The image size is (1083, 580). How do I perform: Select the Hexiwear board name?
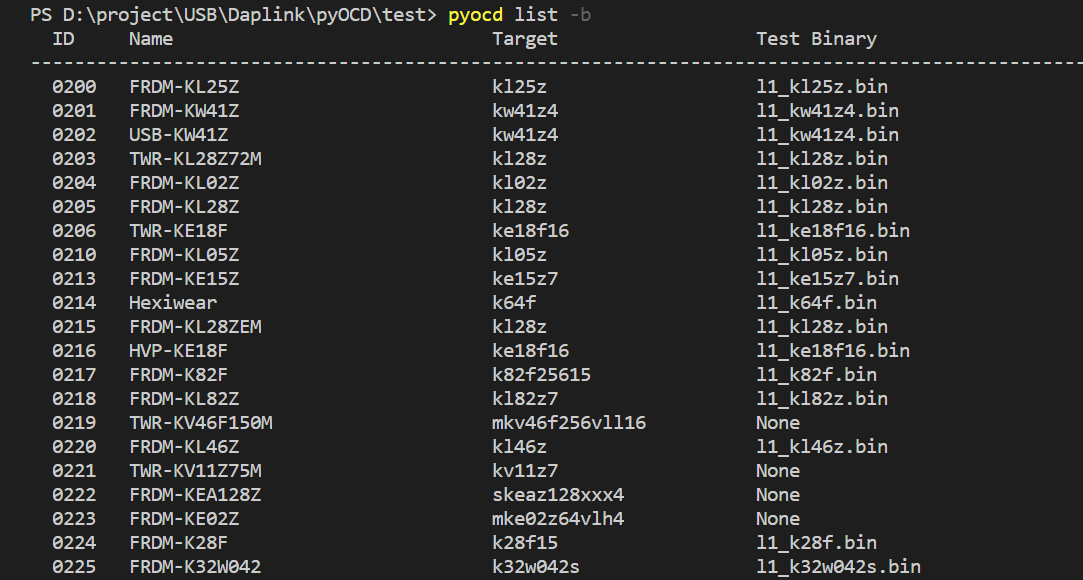point(173,302)
